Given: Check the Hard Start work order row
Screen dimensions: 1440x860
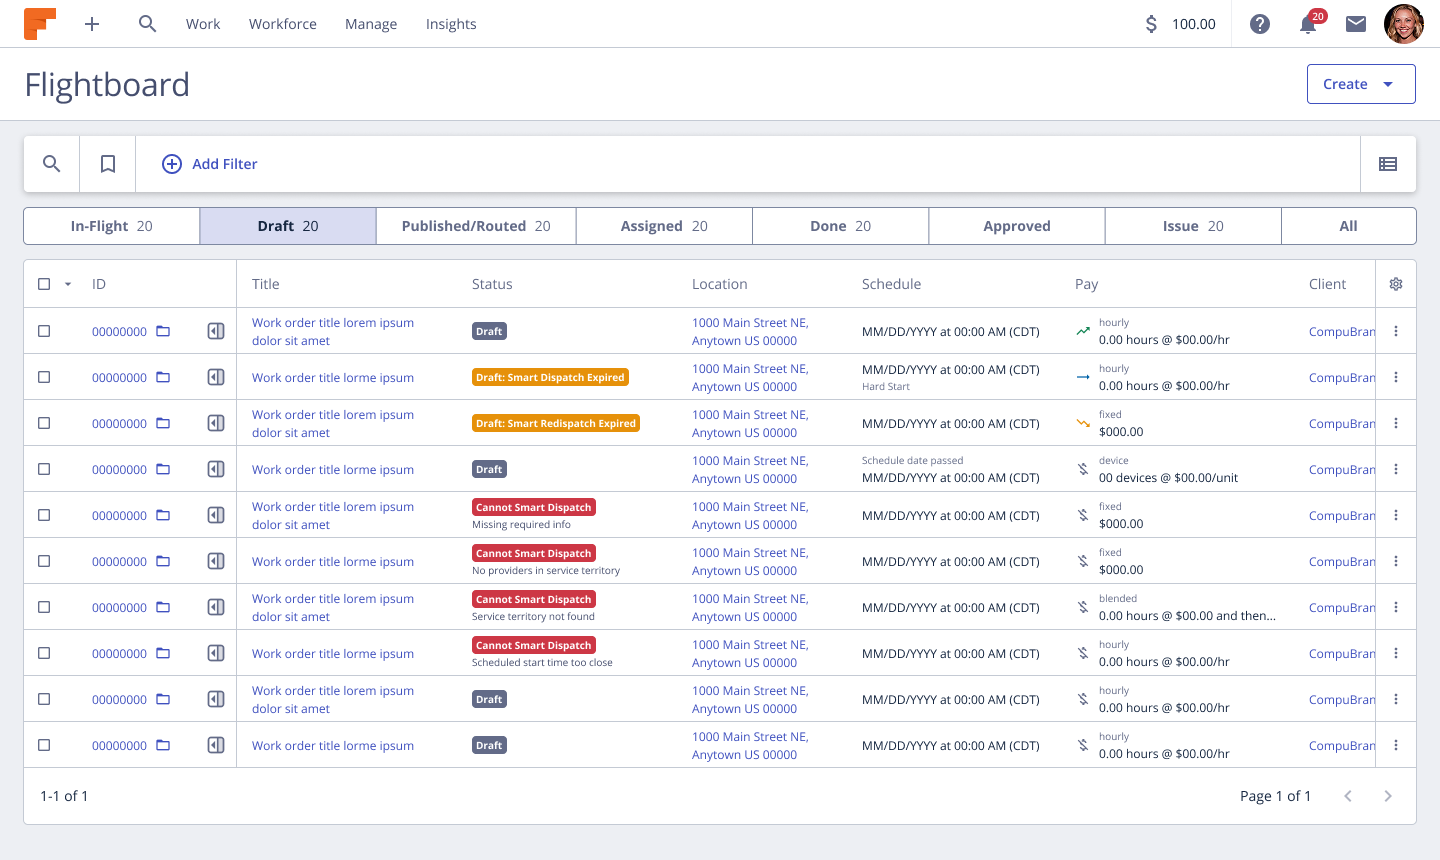Looking at the screenshot, I should 44,377.
